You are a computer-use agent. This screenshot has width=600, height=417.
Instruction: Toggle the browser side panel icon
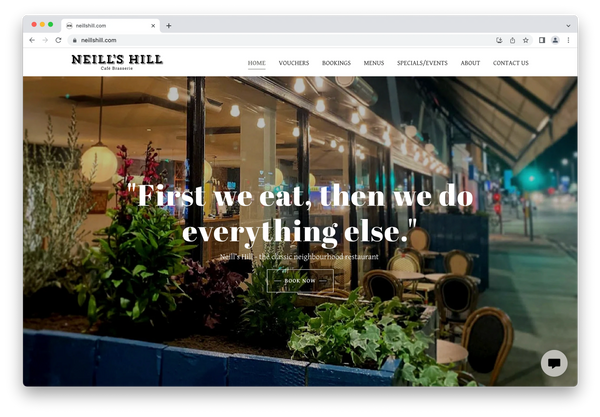(x=542, y=40)
